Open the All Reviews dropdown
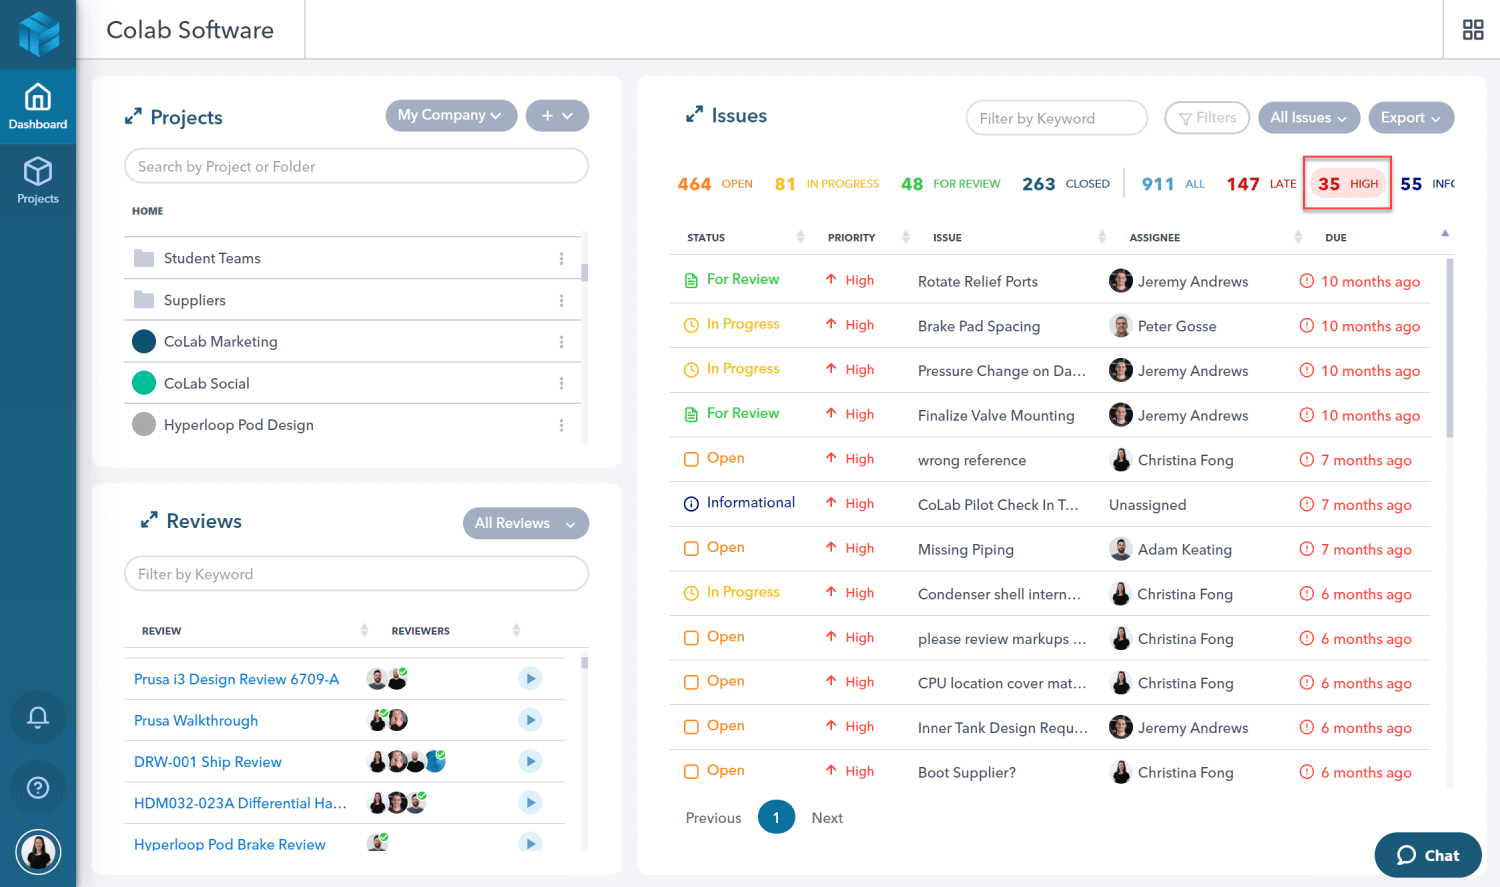Screen dimensions: 1500x887 (x=525, y=523)
